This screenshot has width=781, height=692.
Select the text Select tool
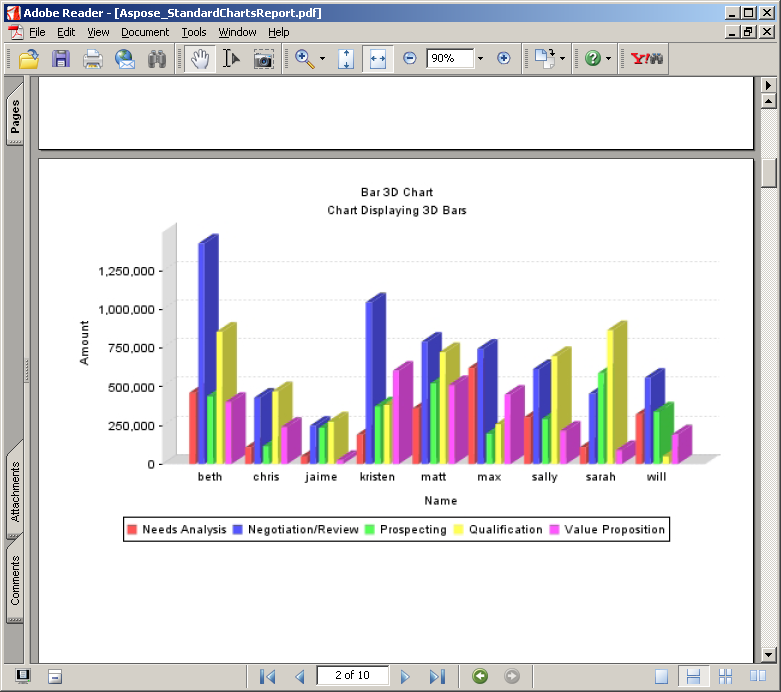click(231, 59)
